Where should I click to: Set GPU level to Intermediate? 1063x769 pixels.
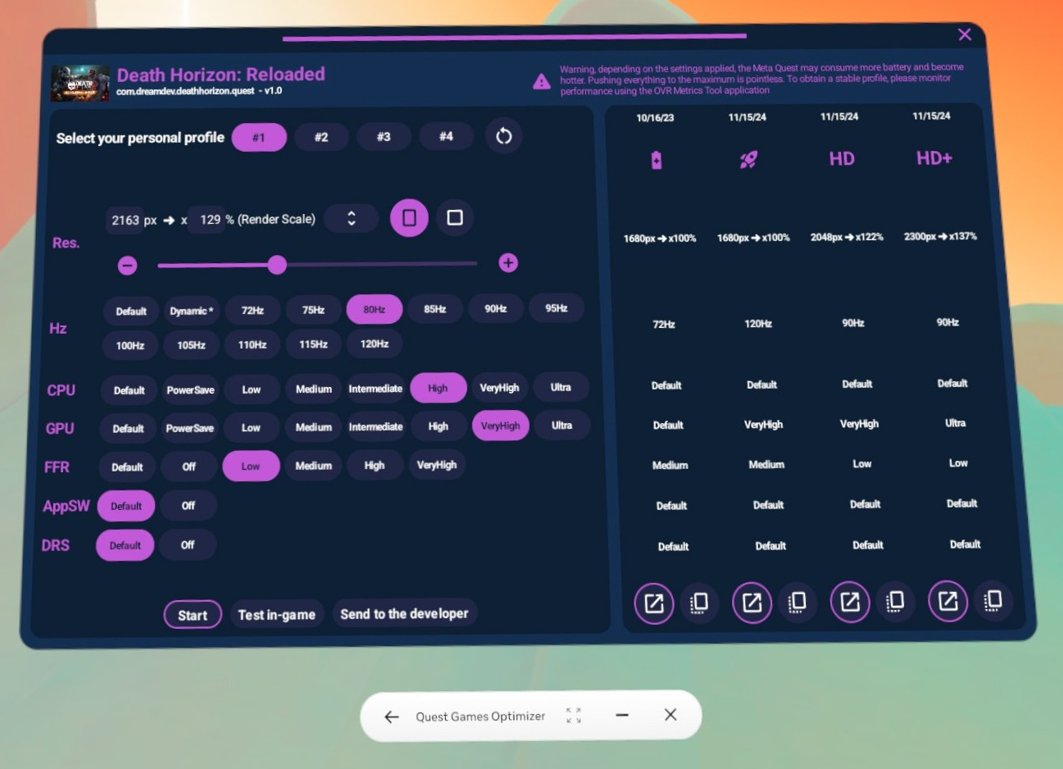tap(376, 427)
